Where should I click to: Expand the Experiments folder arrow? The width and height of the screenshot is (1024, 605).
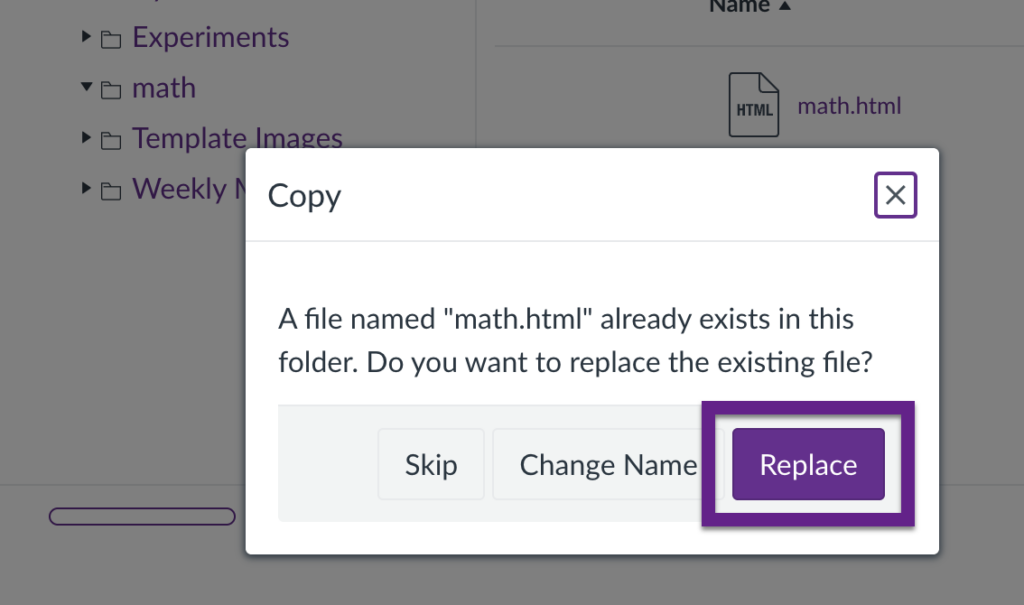[x=87, y=38]
